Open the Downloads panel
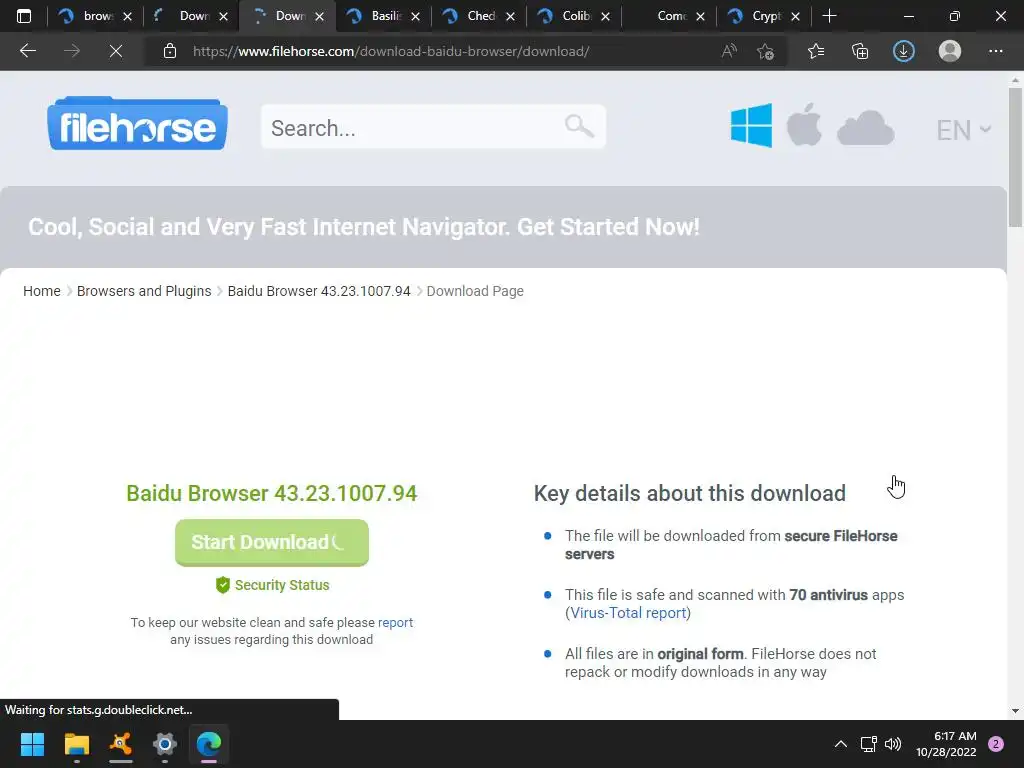Screen dimensions: 1024x768 pos(904,51)
